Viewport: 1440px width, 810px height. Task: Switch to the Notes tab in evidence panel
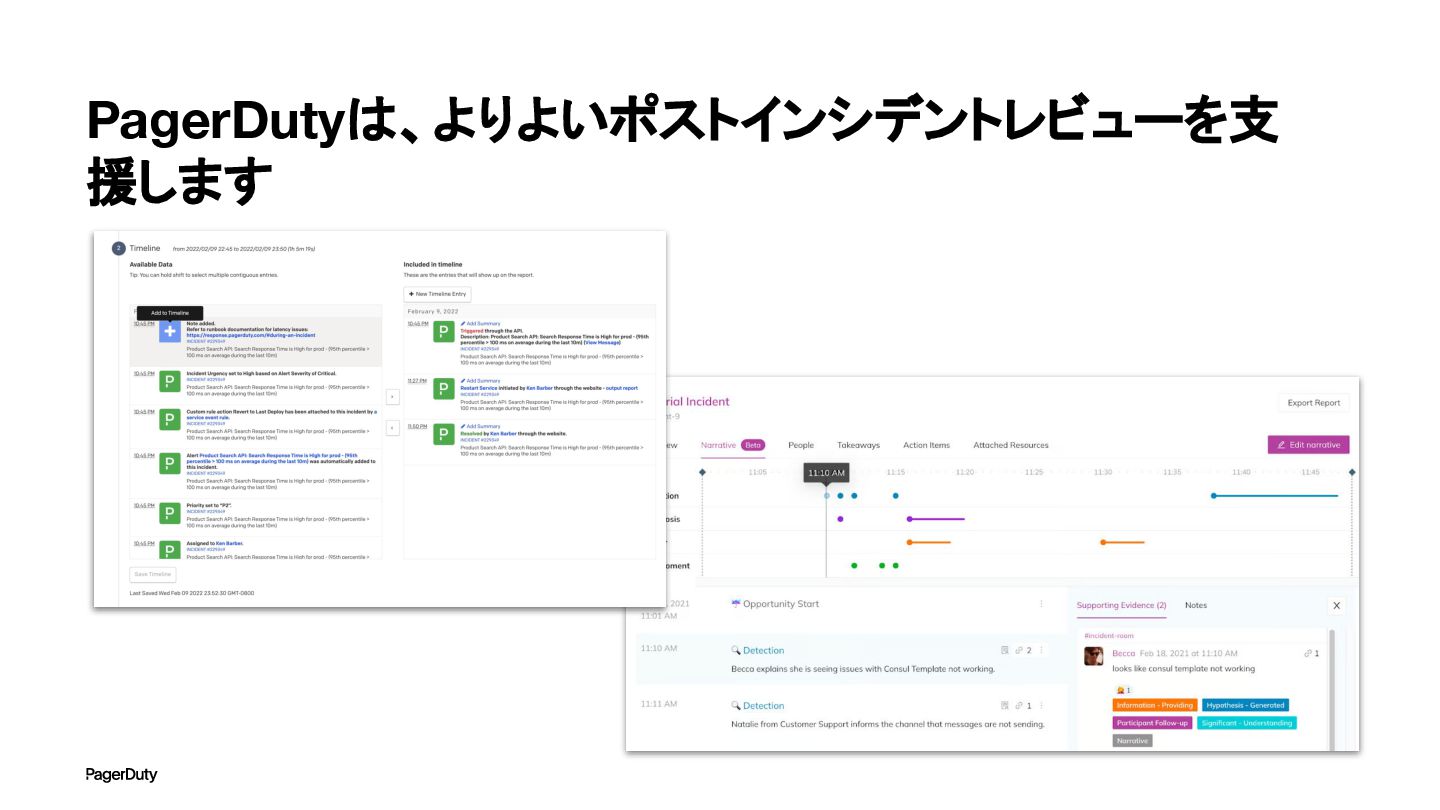(x=1196, y=605)
